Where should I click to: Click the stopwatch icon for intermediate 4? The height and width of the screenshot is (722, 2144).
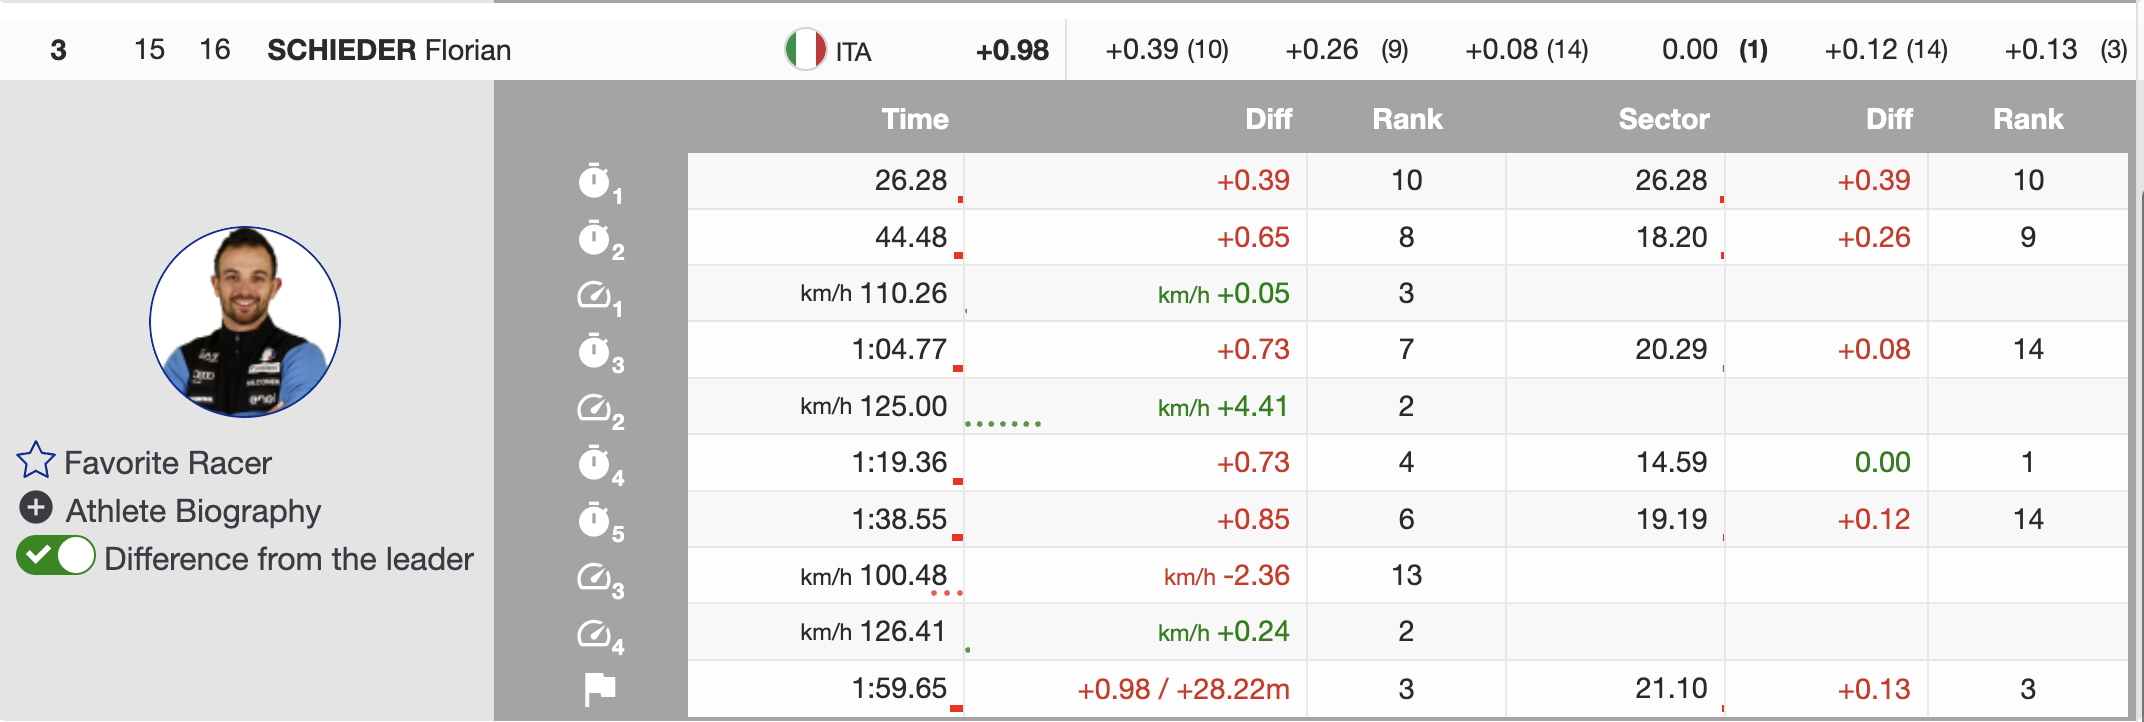tap(596, 464)
